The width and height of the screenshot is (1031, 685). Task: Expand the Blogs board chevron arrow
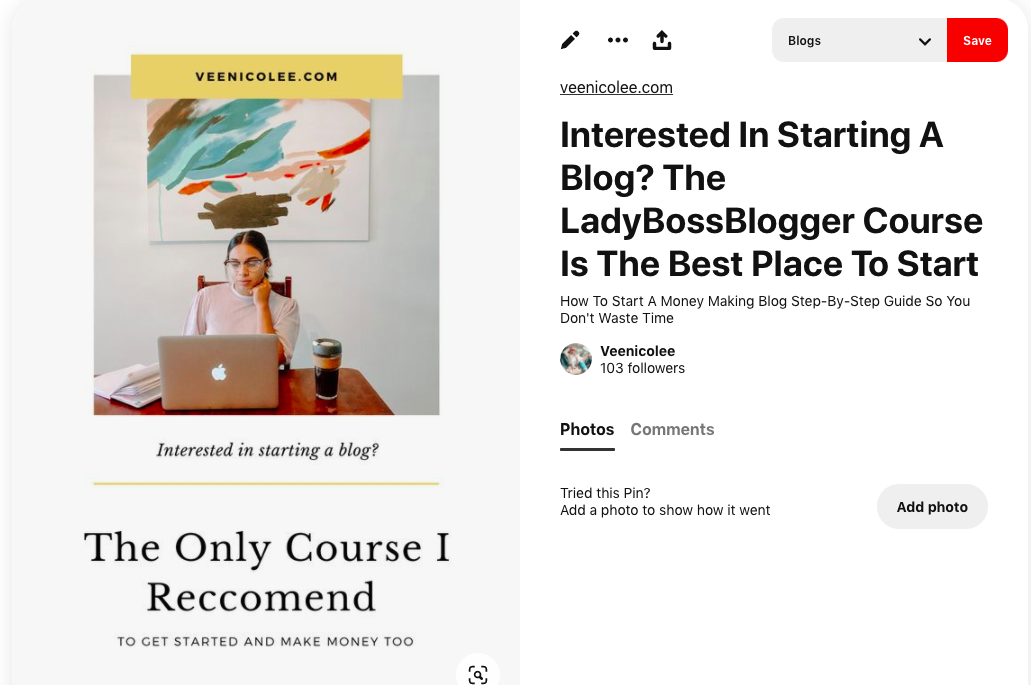pos(925,41)
